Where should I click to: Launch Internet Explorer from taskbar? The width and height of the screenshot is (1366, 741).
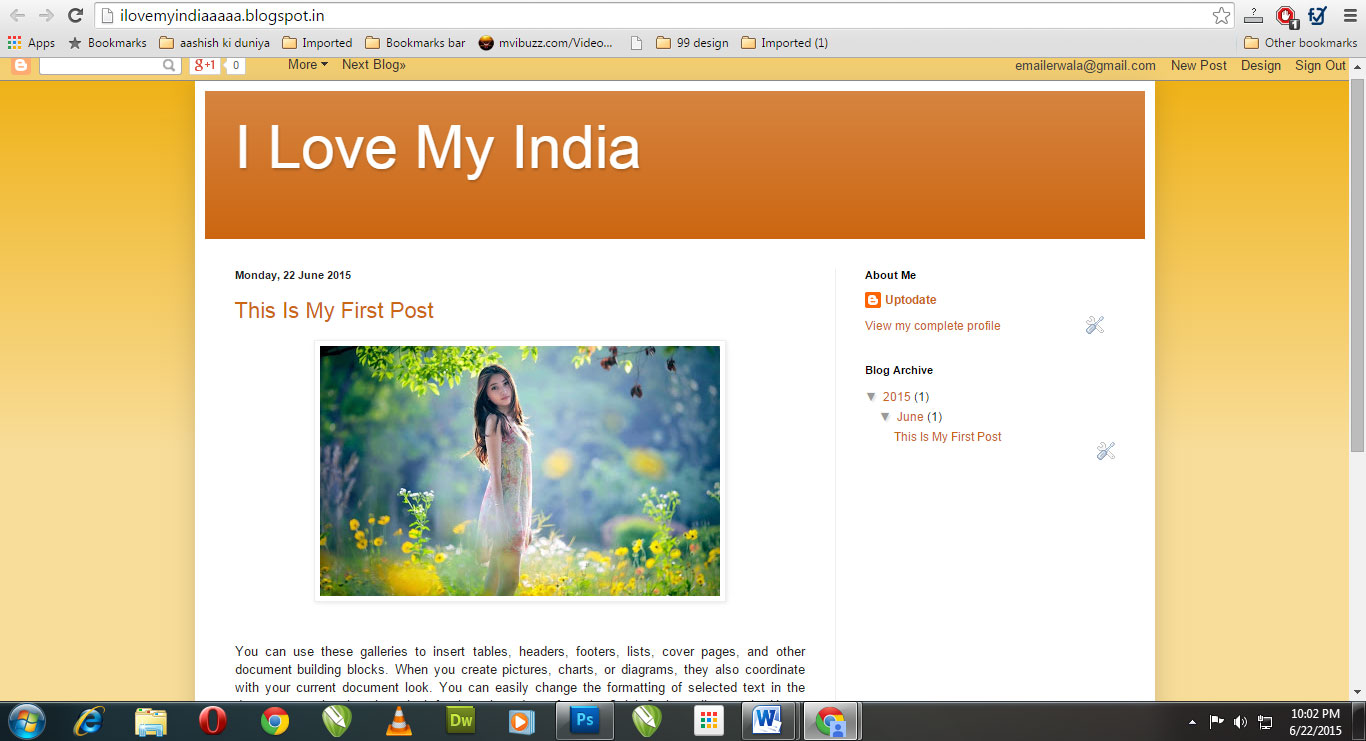89,721
